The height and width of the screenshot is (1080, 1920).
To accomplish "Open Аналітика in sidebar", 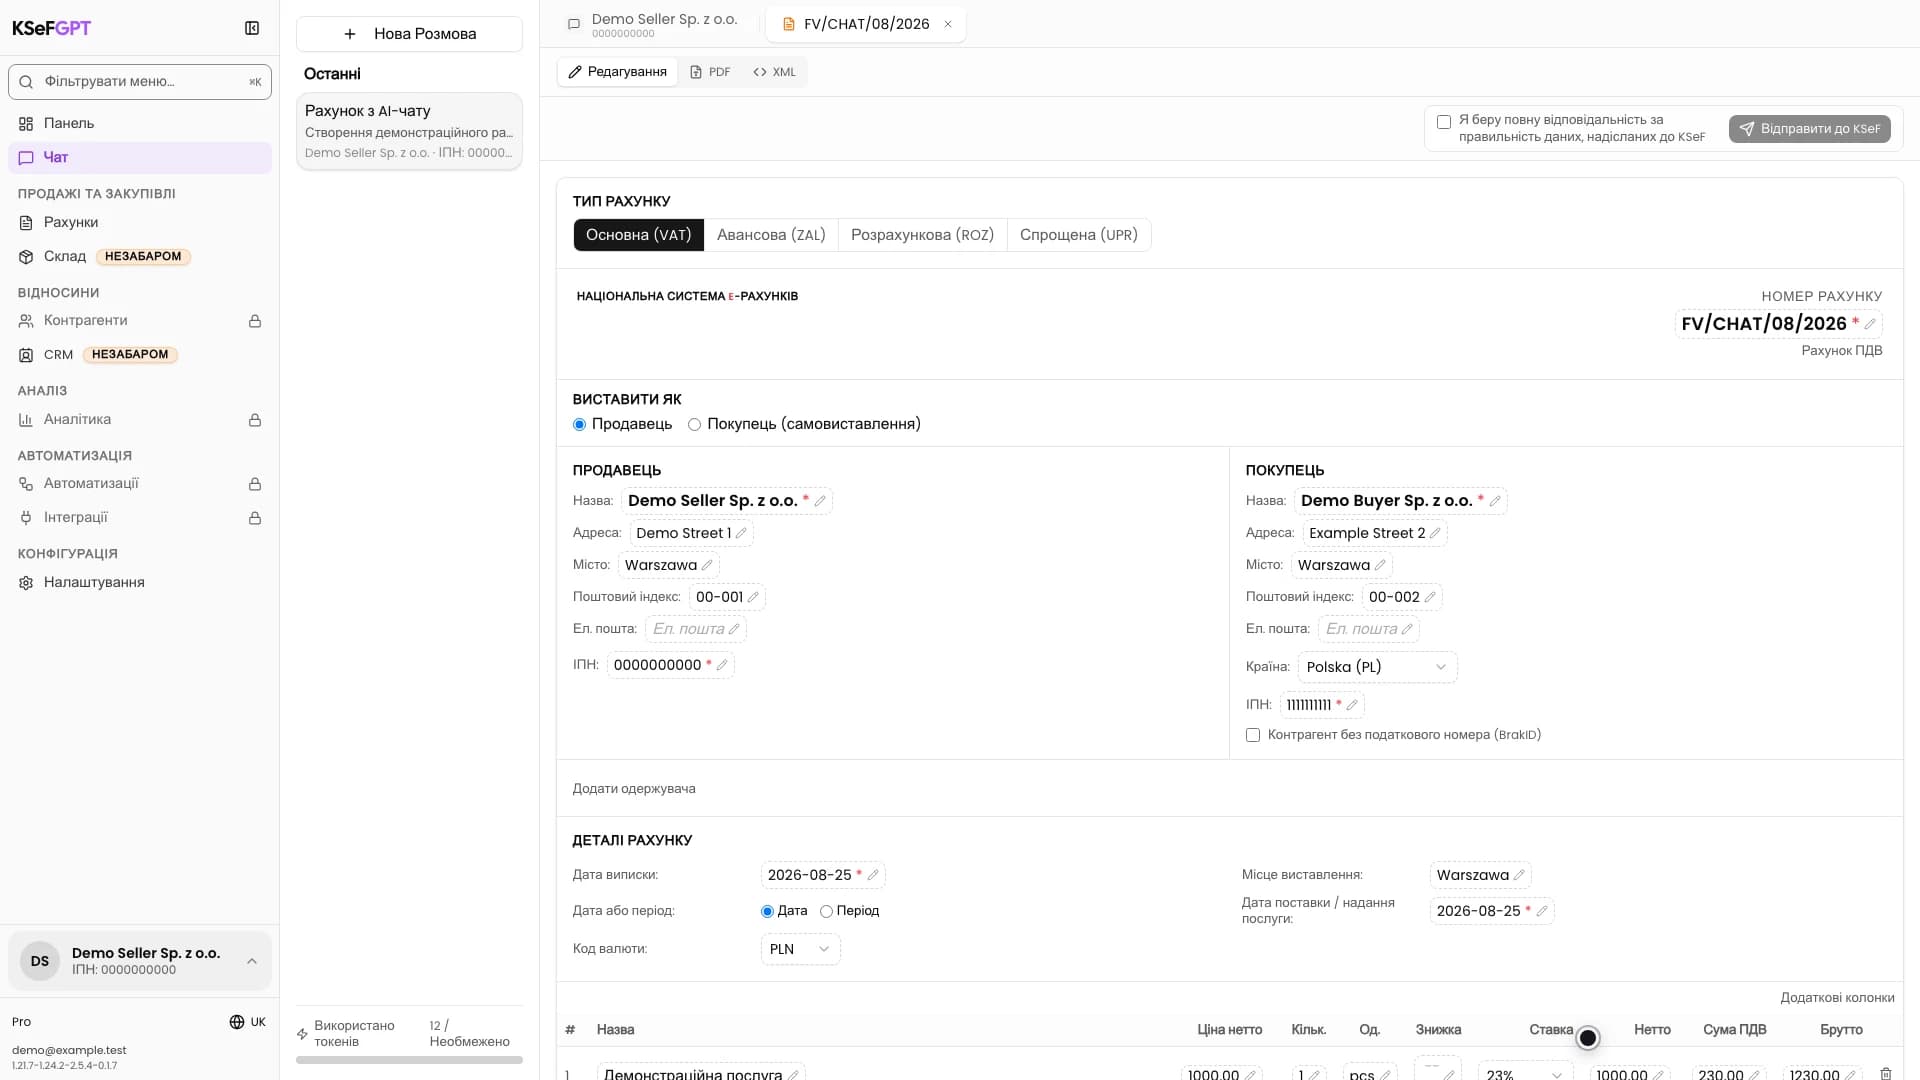I will [139, 420].
